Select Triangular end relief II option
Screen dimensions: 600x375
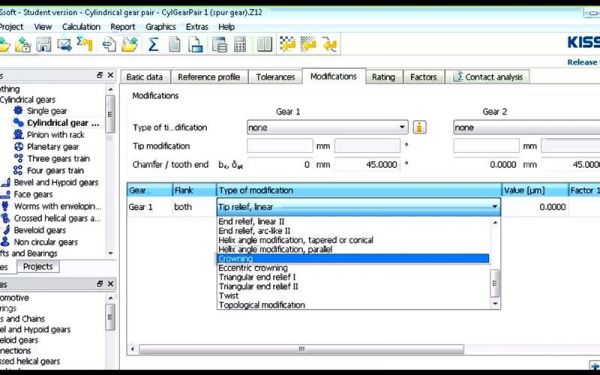tap(353, 286)
